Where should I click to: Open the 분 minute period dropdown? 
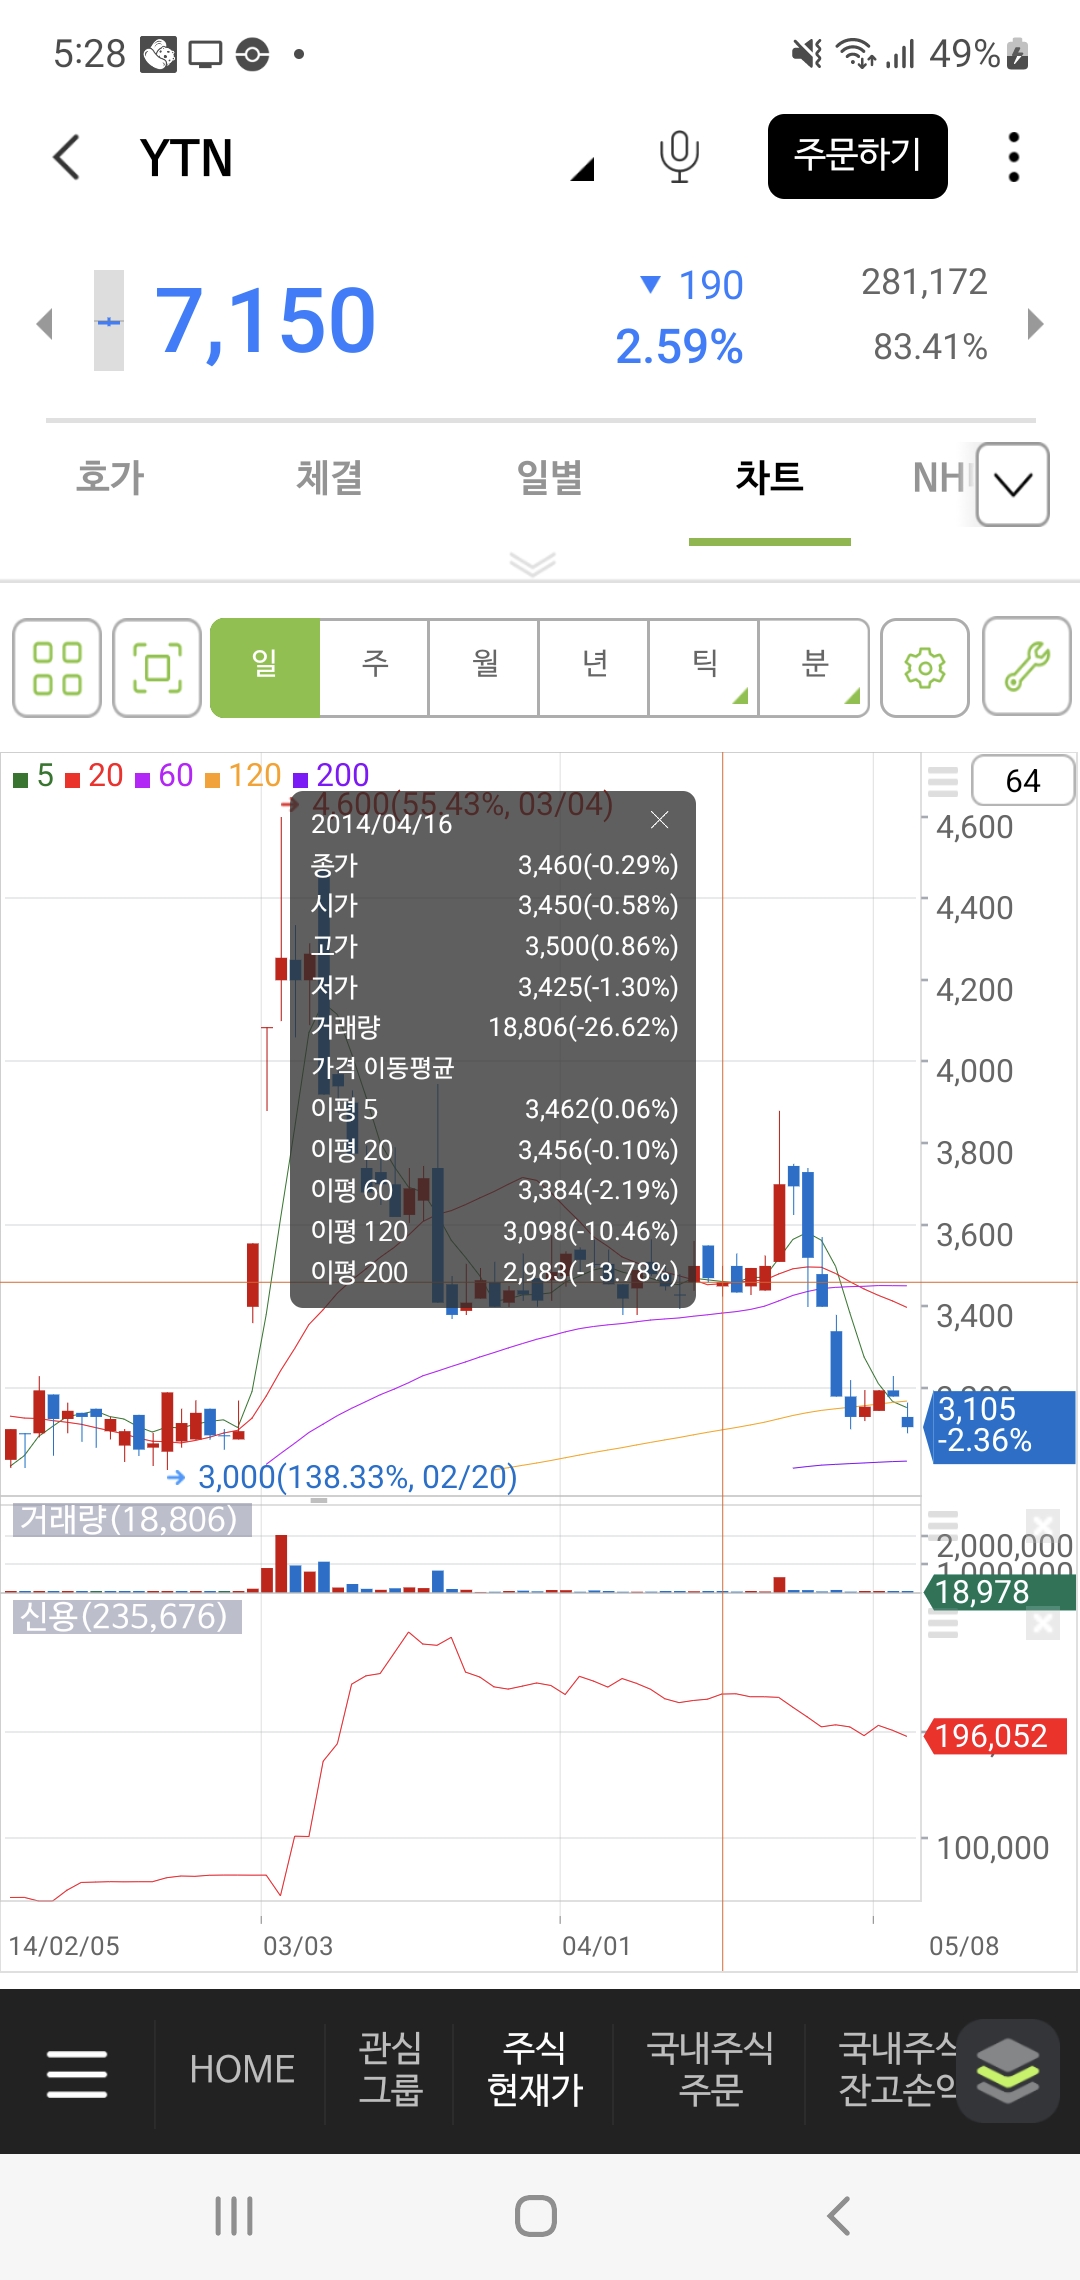[x=814, y=668]
